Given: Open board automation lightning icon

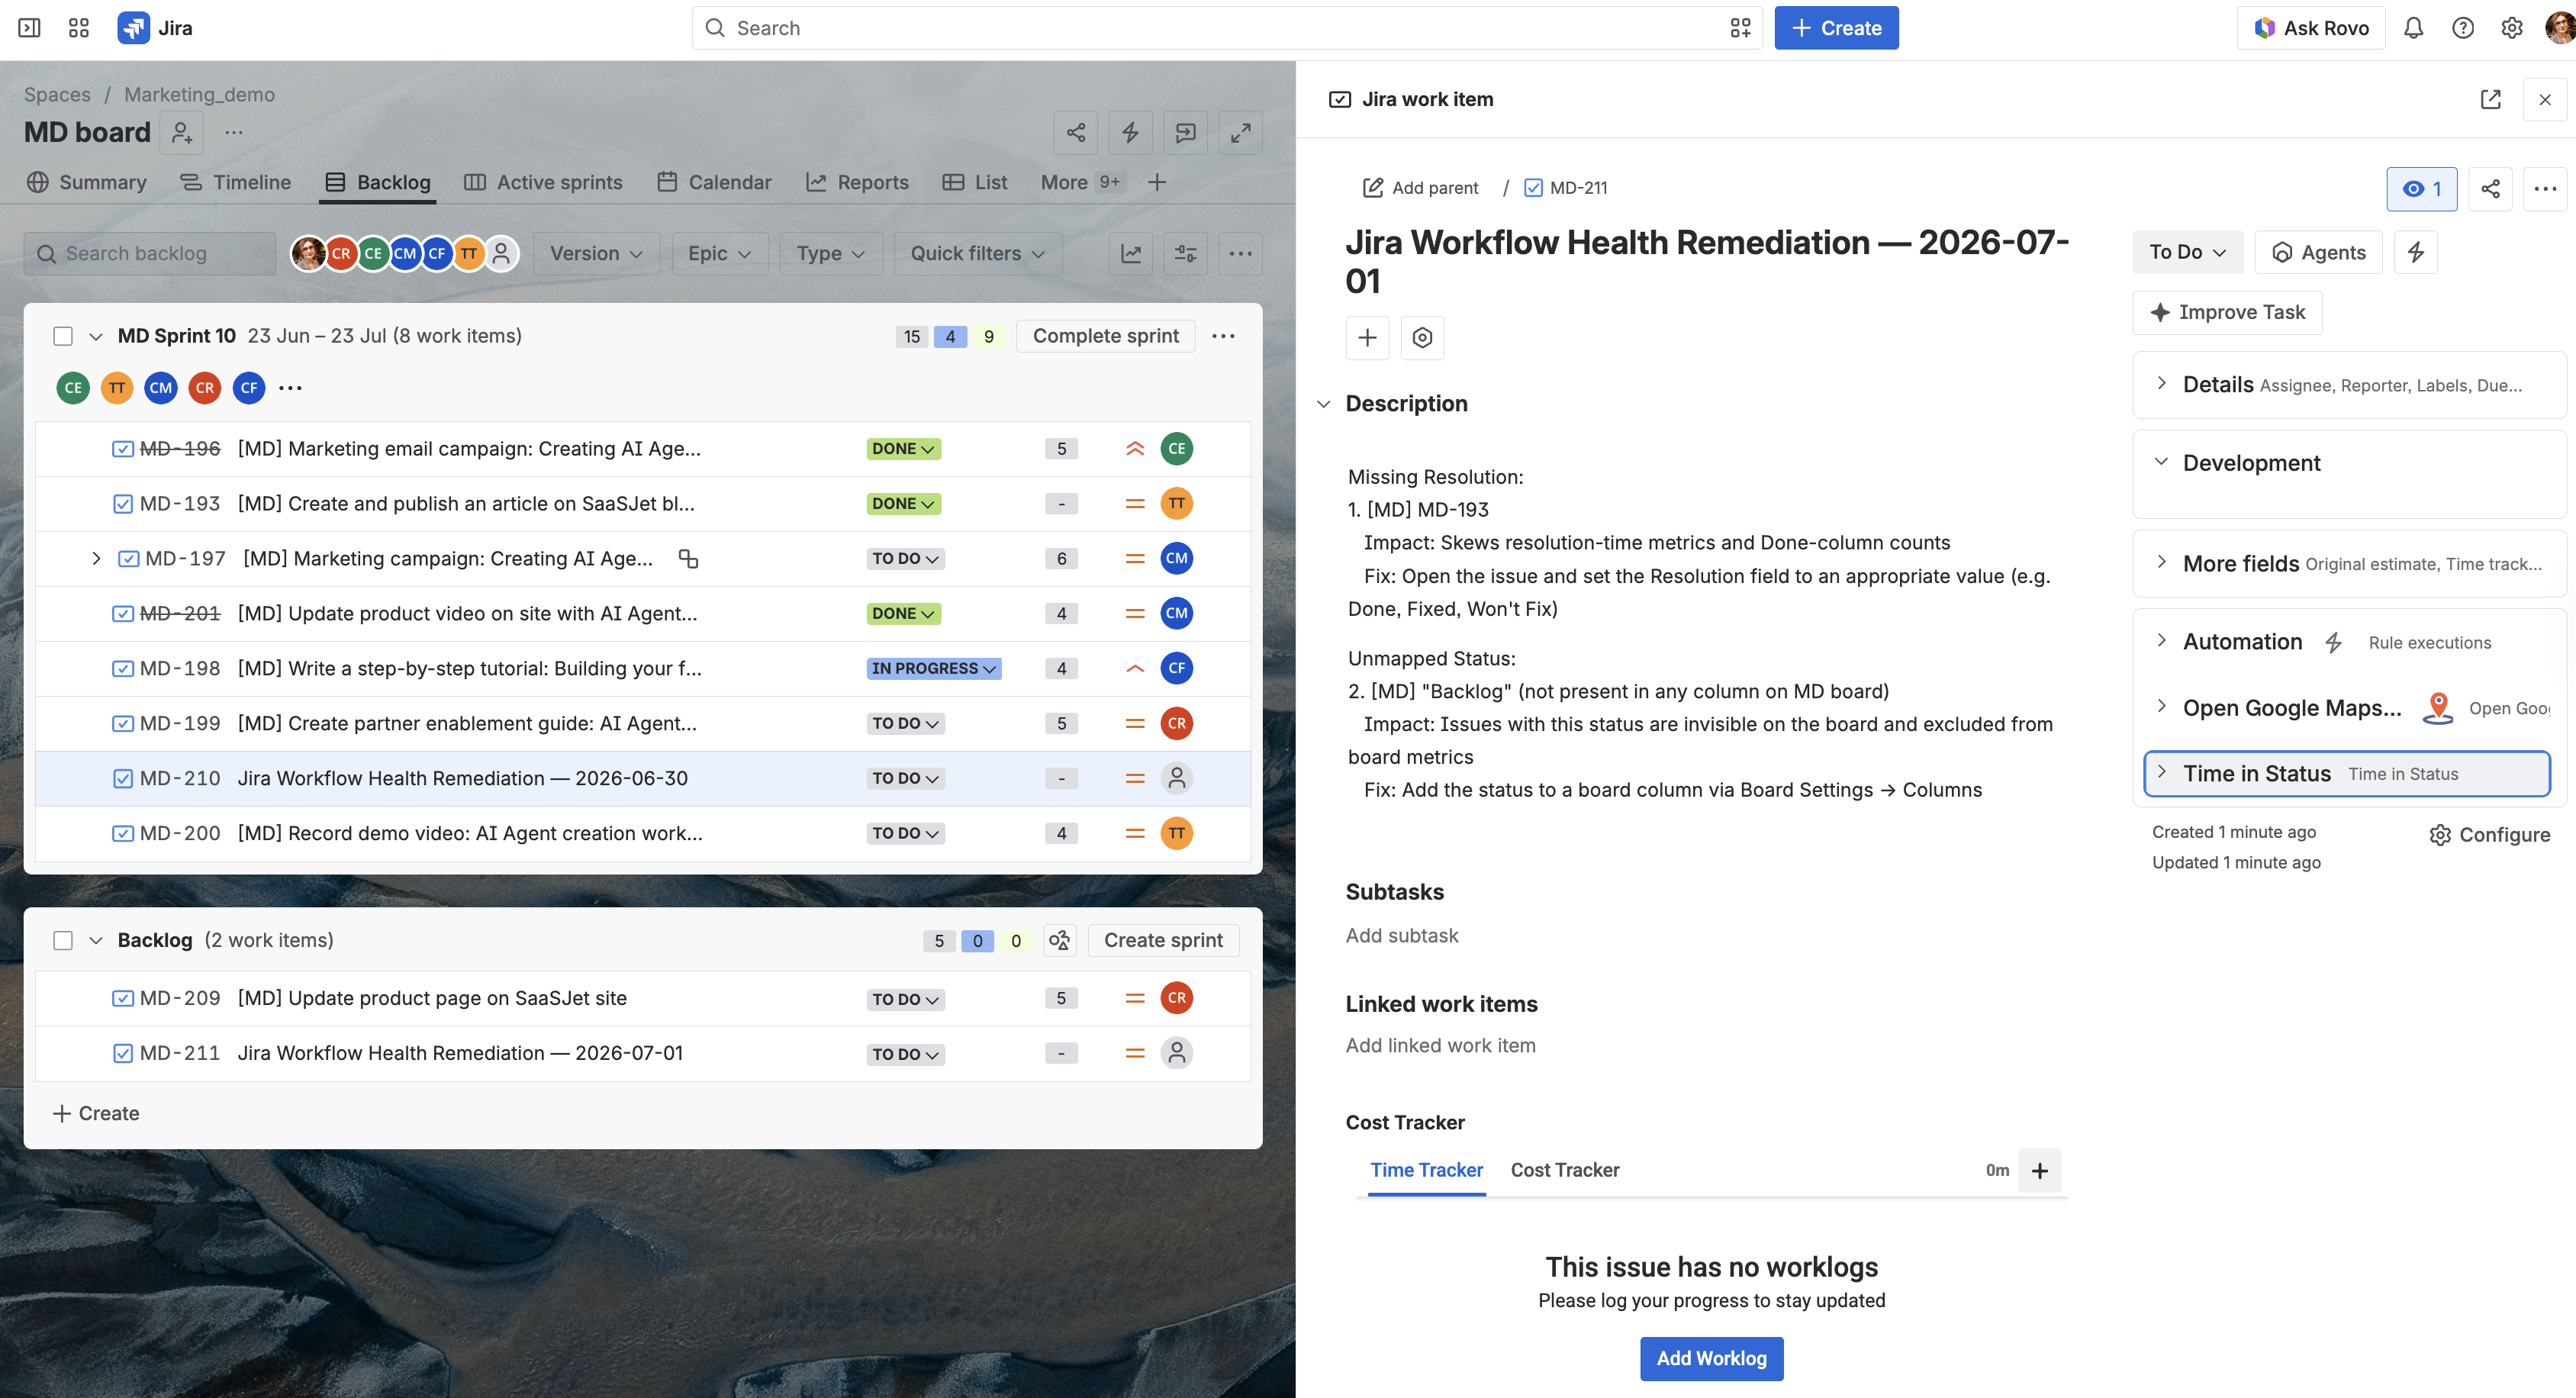Looking at the screenshot, I should (x=1131, y=133).
